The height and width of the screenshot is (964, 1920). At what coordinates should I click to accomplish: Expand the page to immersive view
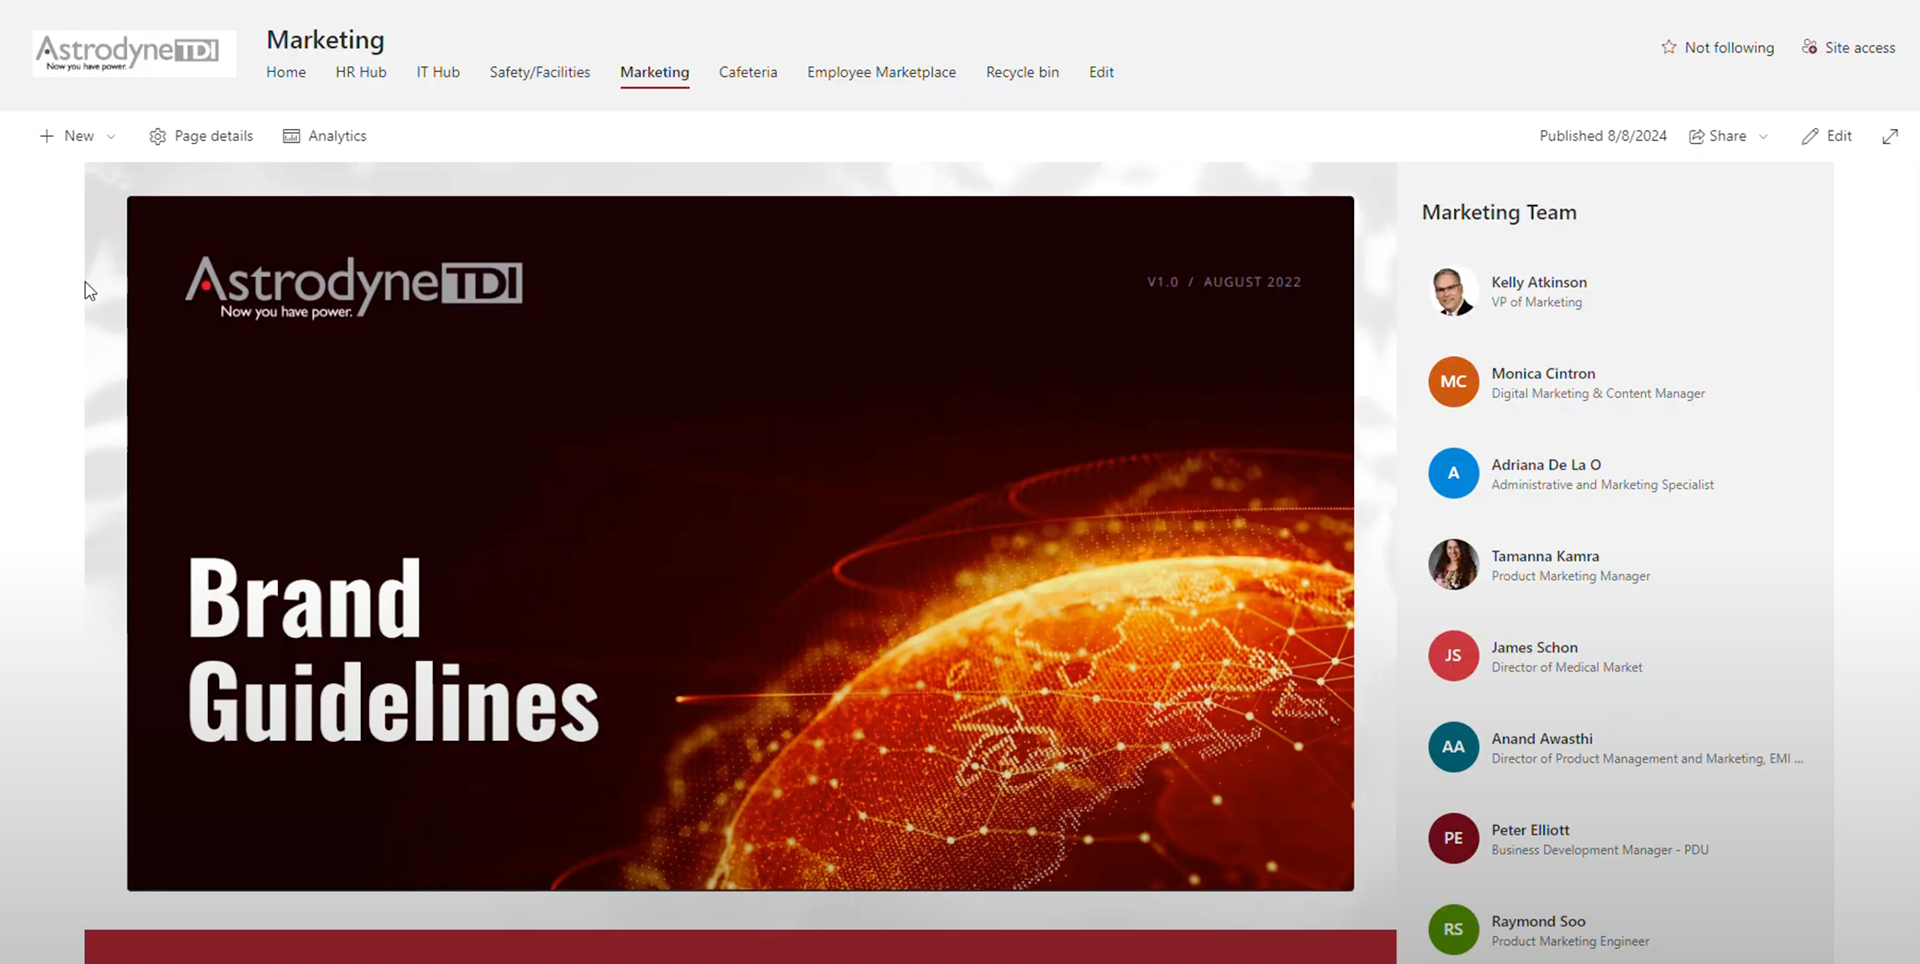coord(1890,136)
